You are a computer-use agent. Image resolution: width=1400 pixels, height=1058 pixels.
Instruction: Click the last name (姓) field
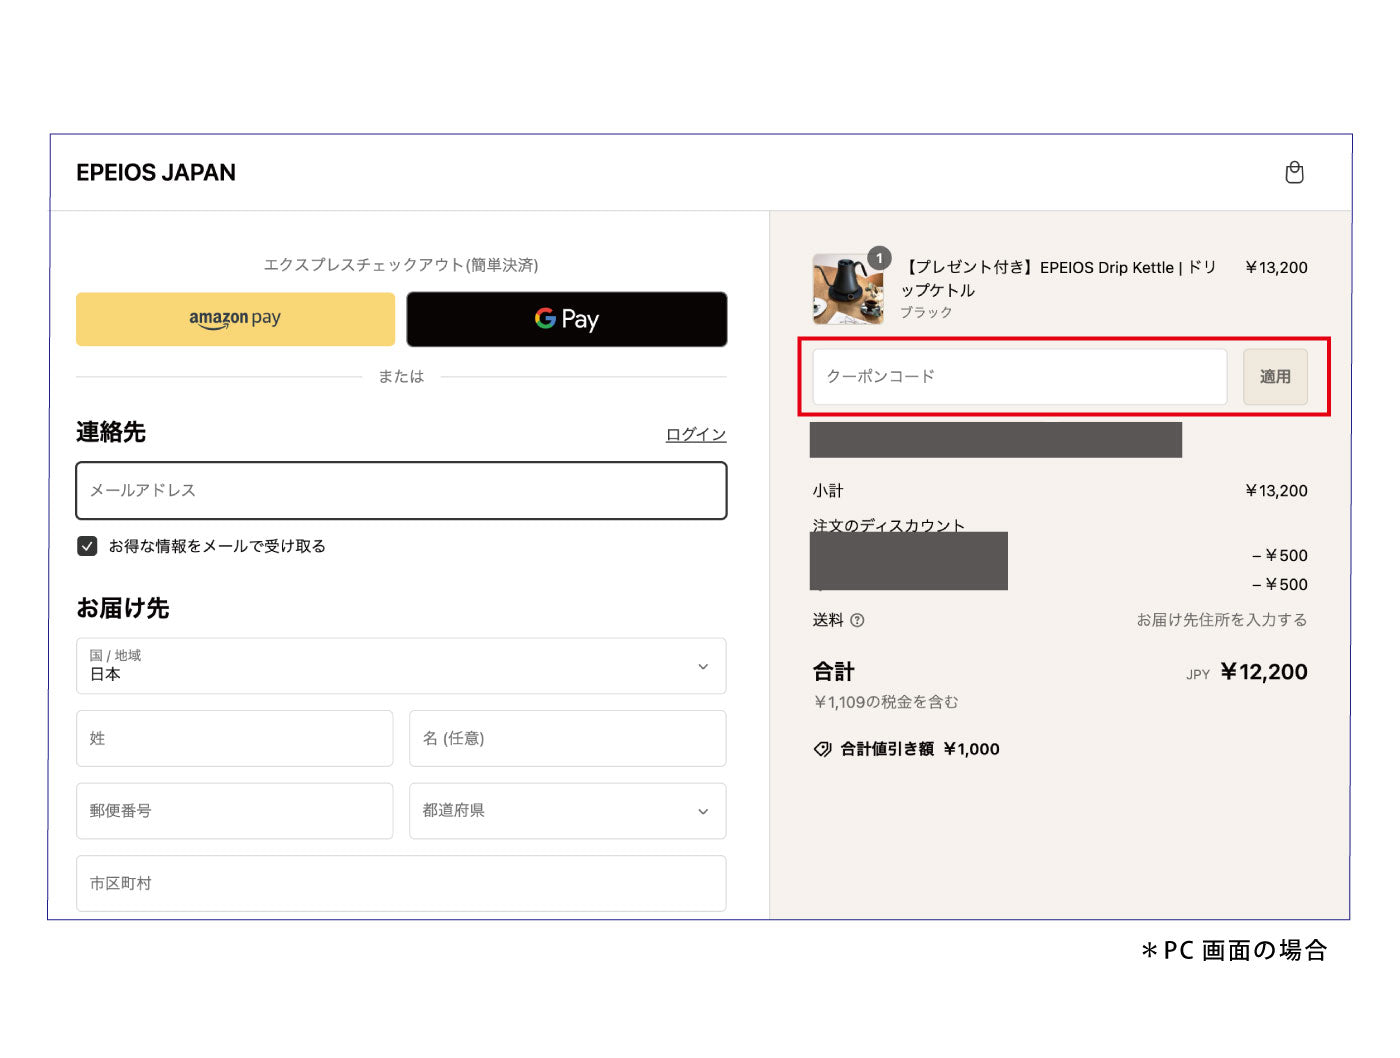234,739
